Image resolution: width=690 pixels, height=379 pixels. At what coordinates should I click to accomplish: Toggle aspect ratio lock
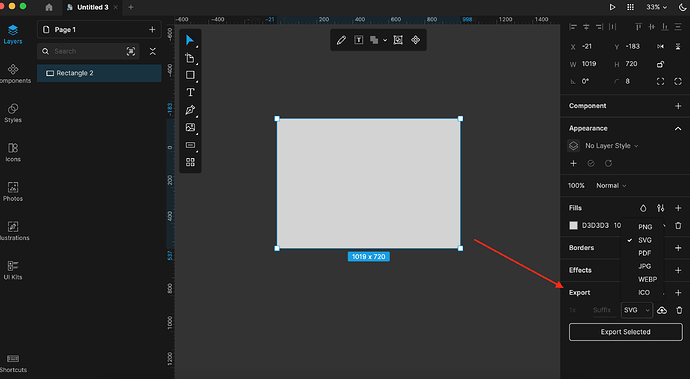pyautogui.click(x=661, y=64)
